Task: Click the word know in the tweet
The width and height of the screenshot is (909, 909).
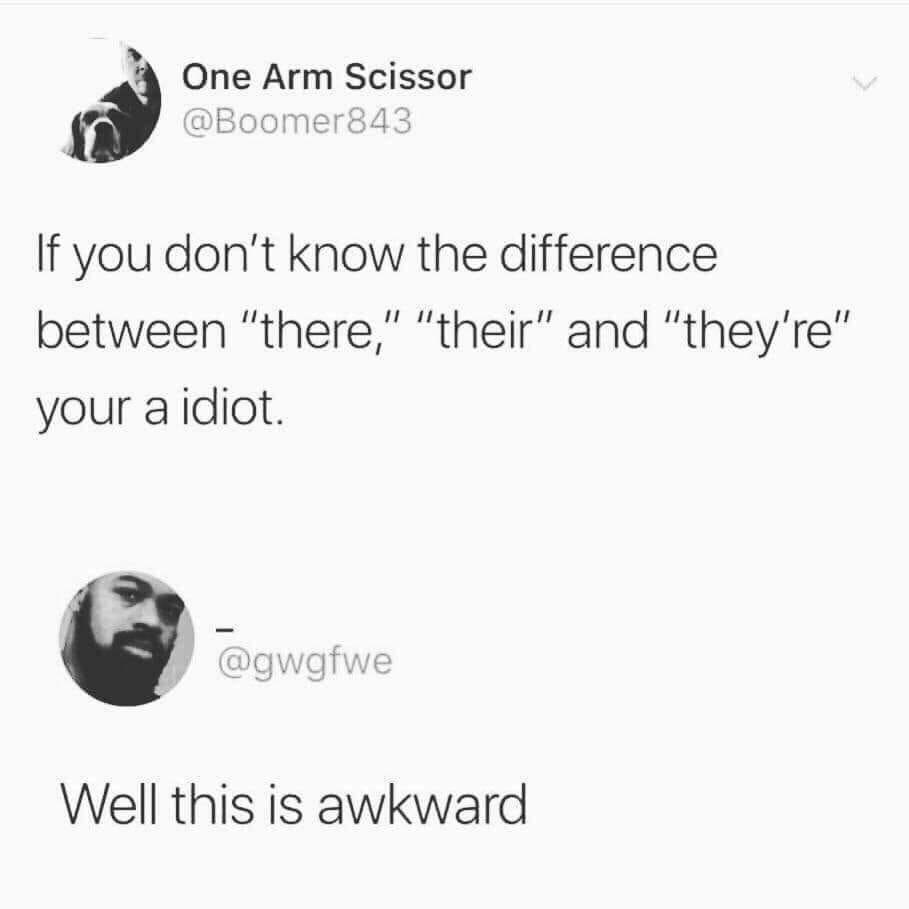Action: pyautogui.click(x=346, y=254)
